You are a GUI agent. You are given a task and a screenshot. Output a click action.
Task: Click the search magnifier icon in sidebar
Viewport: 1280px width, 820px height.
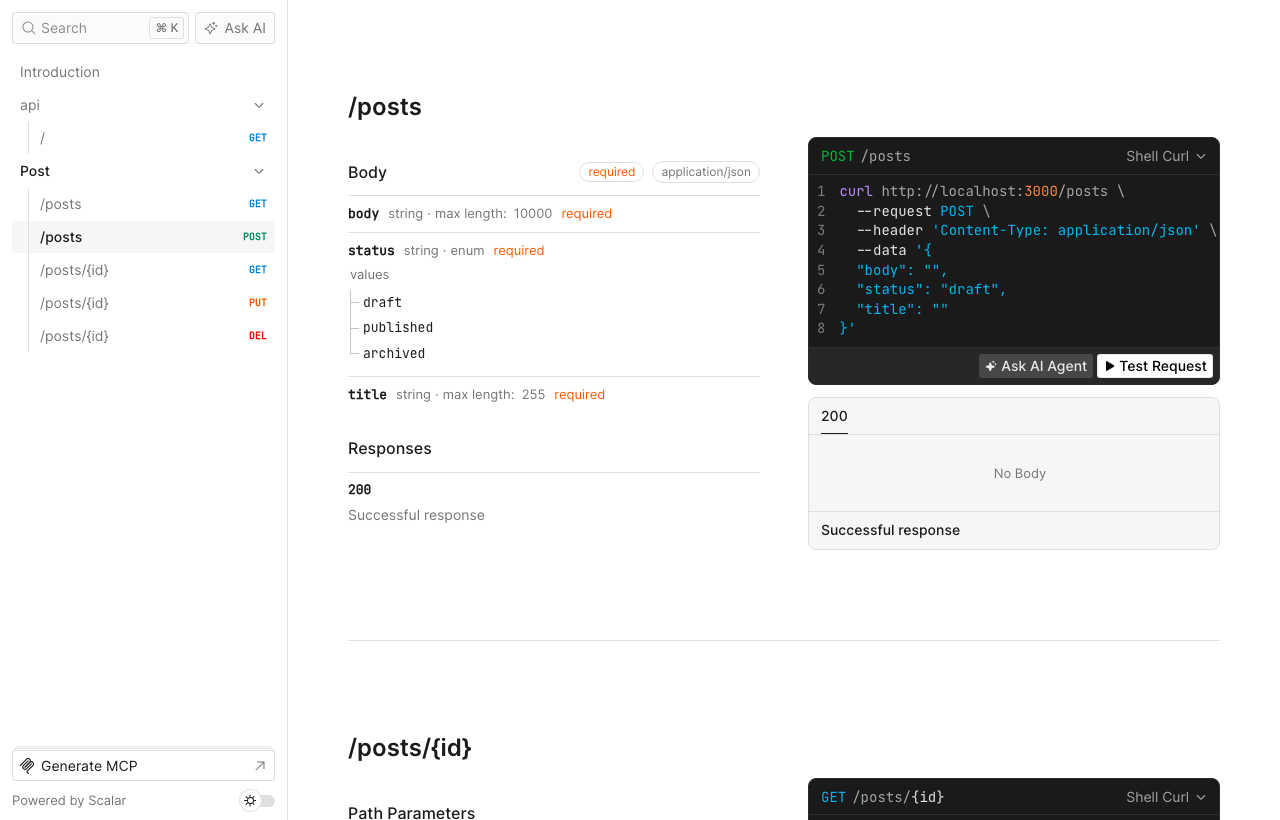(29, 28)
